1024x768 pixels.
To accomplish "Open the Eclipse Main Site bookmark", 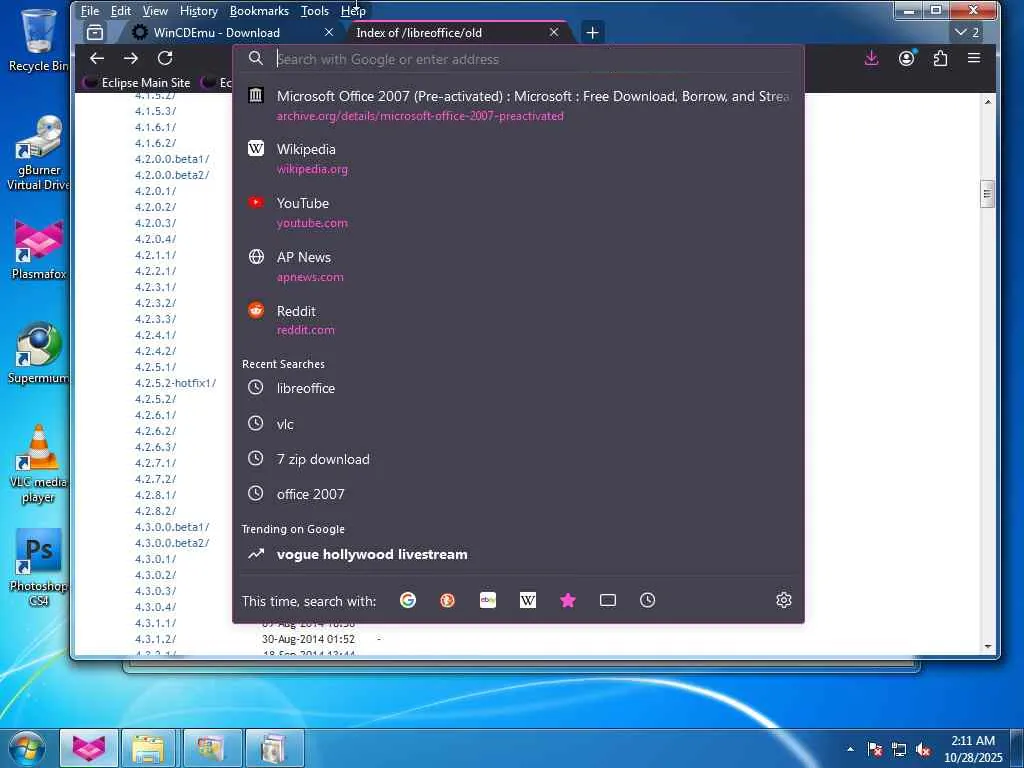I will pyautogui.click(x=137, y=82).
